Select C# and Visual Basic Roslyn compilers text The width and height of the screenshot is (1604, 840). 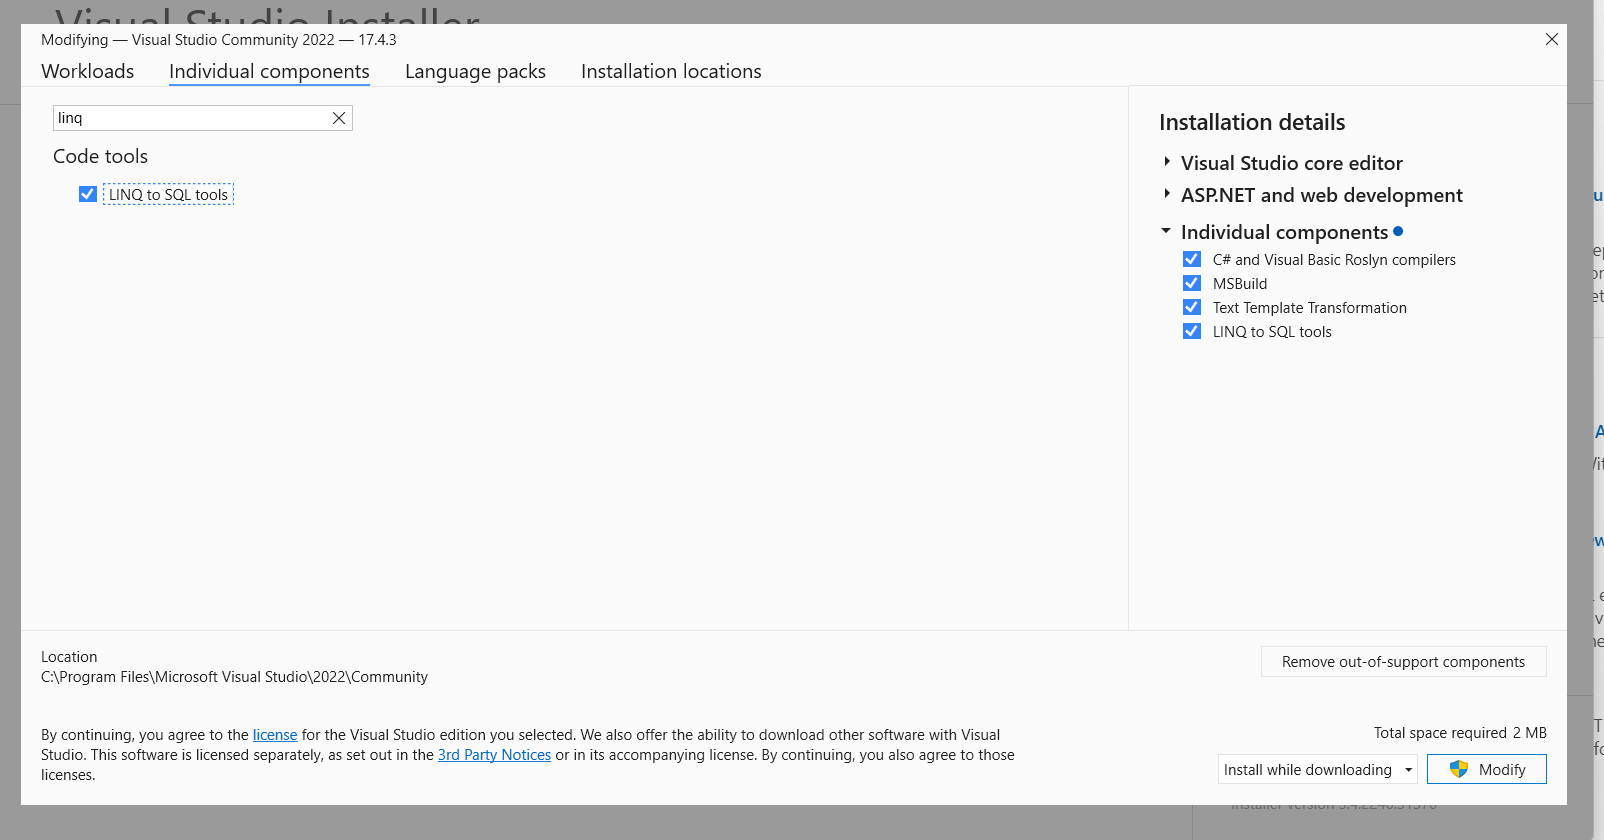click(1334, 260)
